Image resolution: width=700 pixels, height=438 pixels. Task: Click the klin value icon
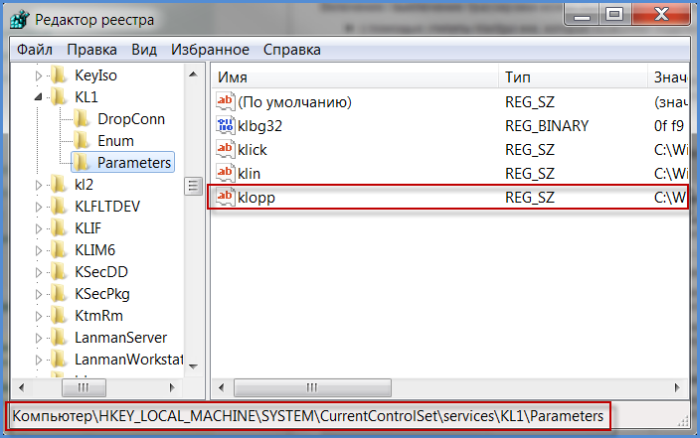(226, 174)
